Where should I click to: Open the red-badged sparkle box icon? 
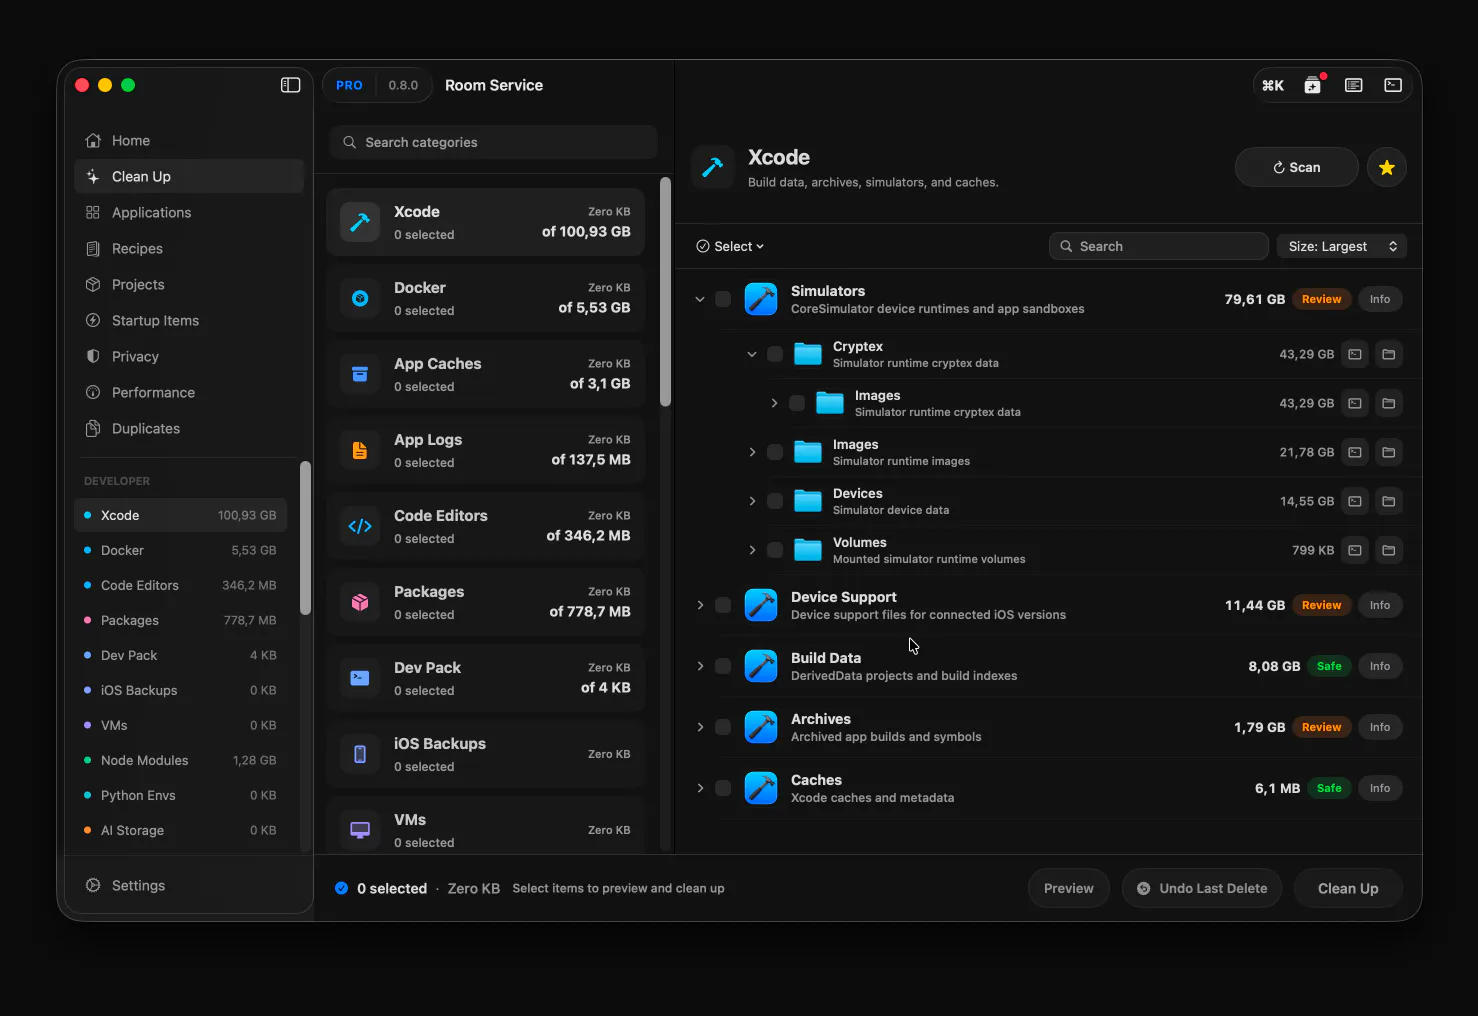pos(1313,85)
